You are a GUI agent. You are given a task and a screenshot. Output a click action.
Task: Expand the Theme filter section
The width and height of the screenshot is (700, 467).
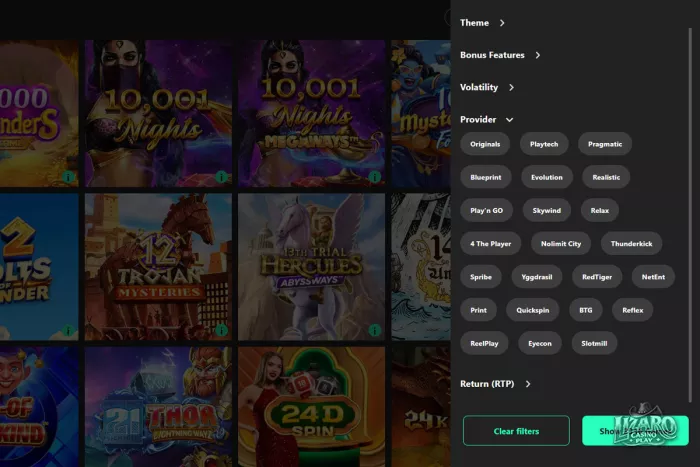point(482,23)
